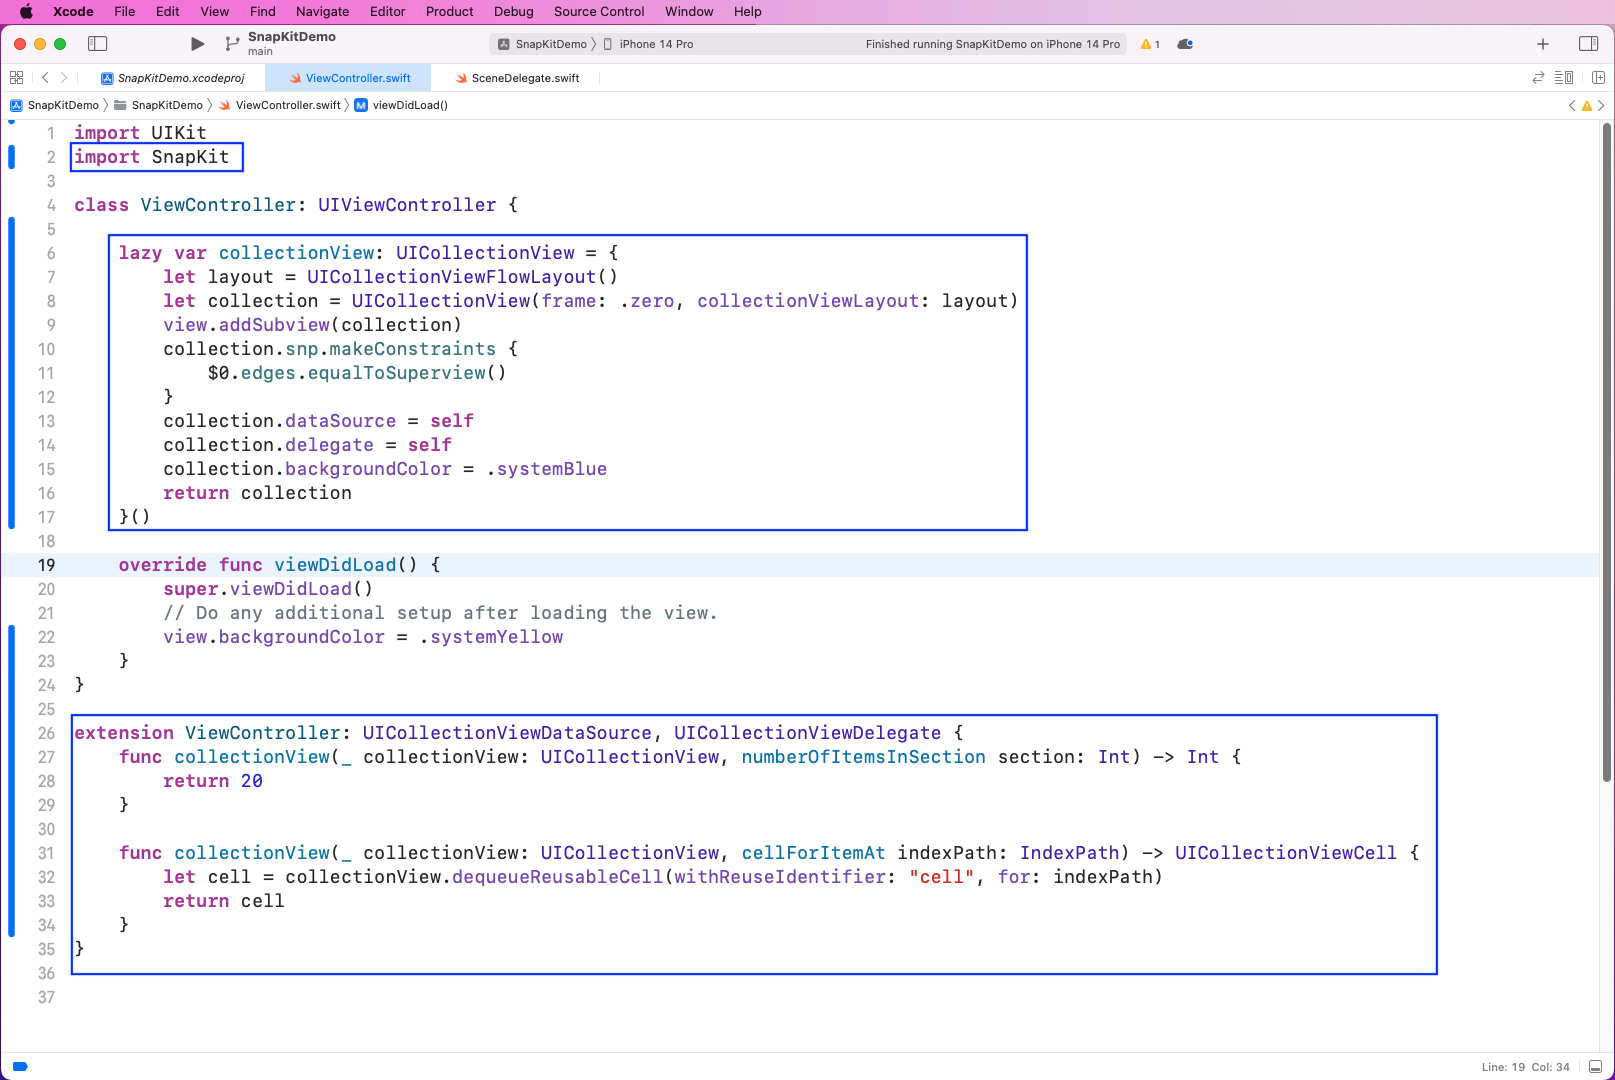Open the Help menu
Screen dimensions: 1615x1080
click(x=748, y=11)
